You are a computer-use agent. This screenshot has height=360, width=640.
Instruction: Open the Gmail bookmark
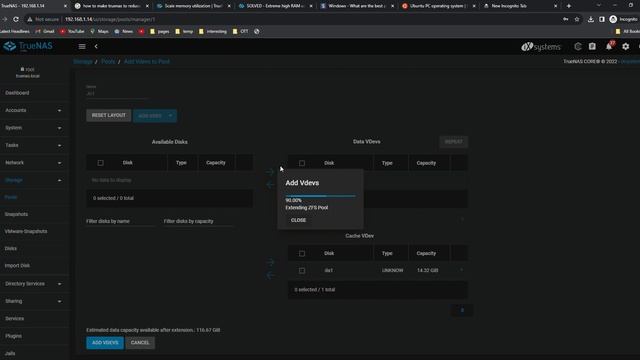[x=45, y=31]
